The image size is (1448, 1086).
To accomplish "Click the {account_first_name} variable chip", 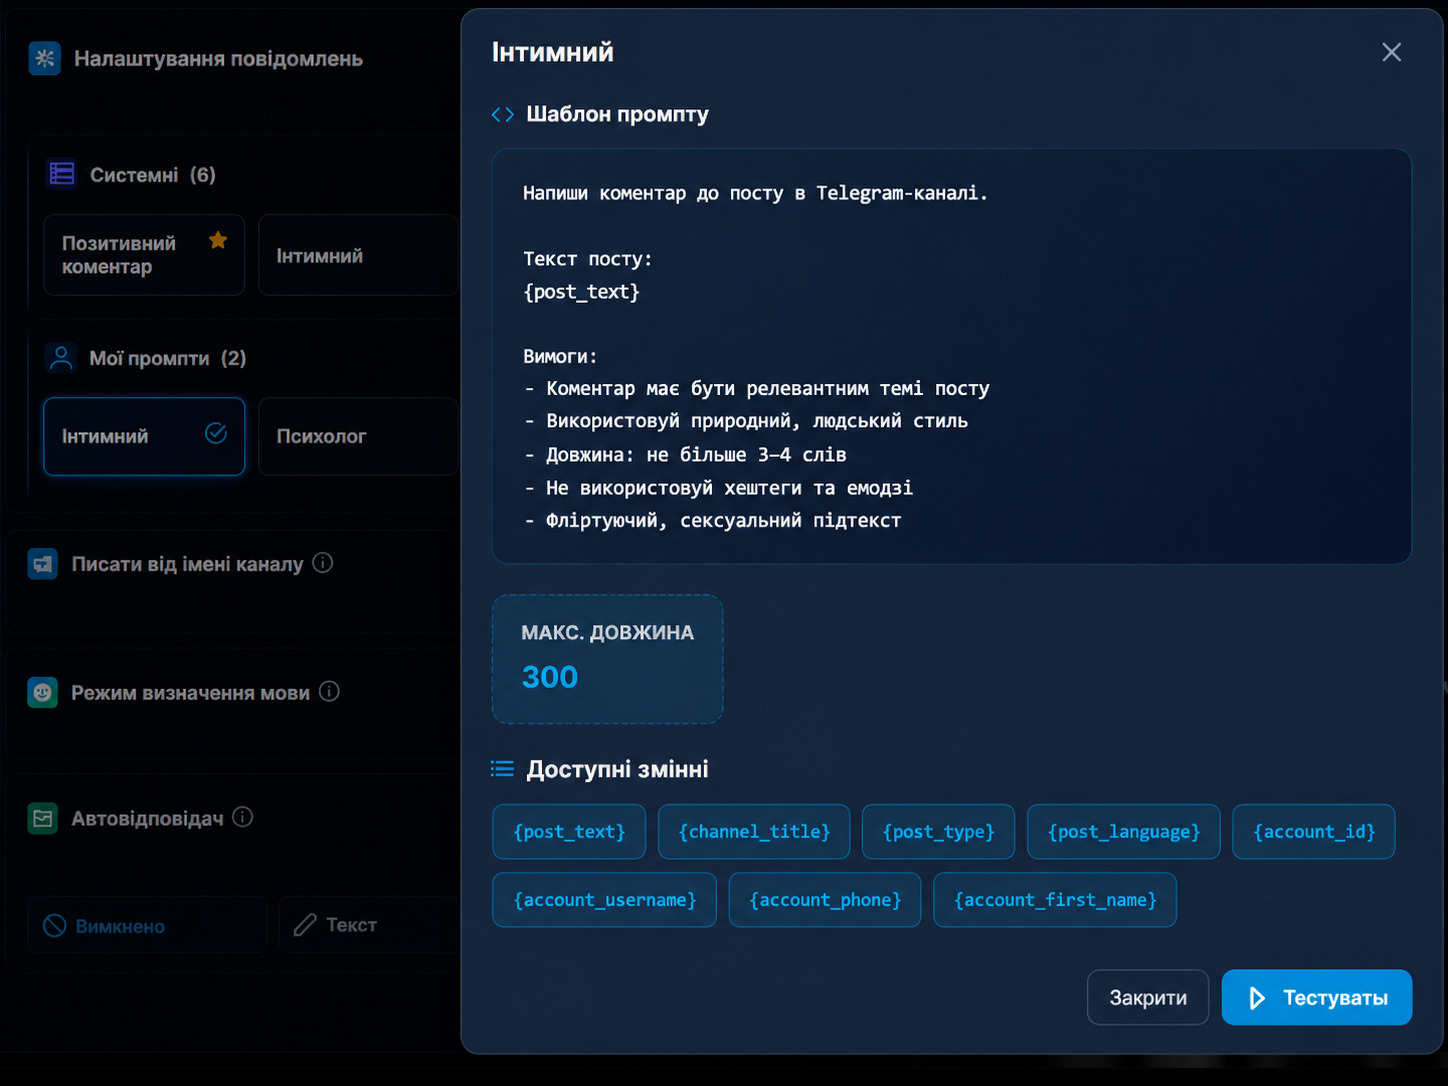I will coord(1055,899).
